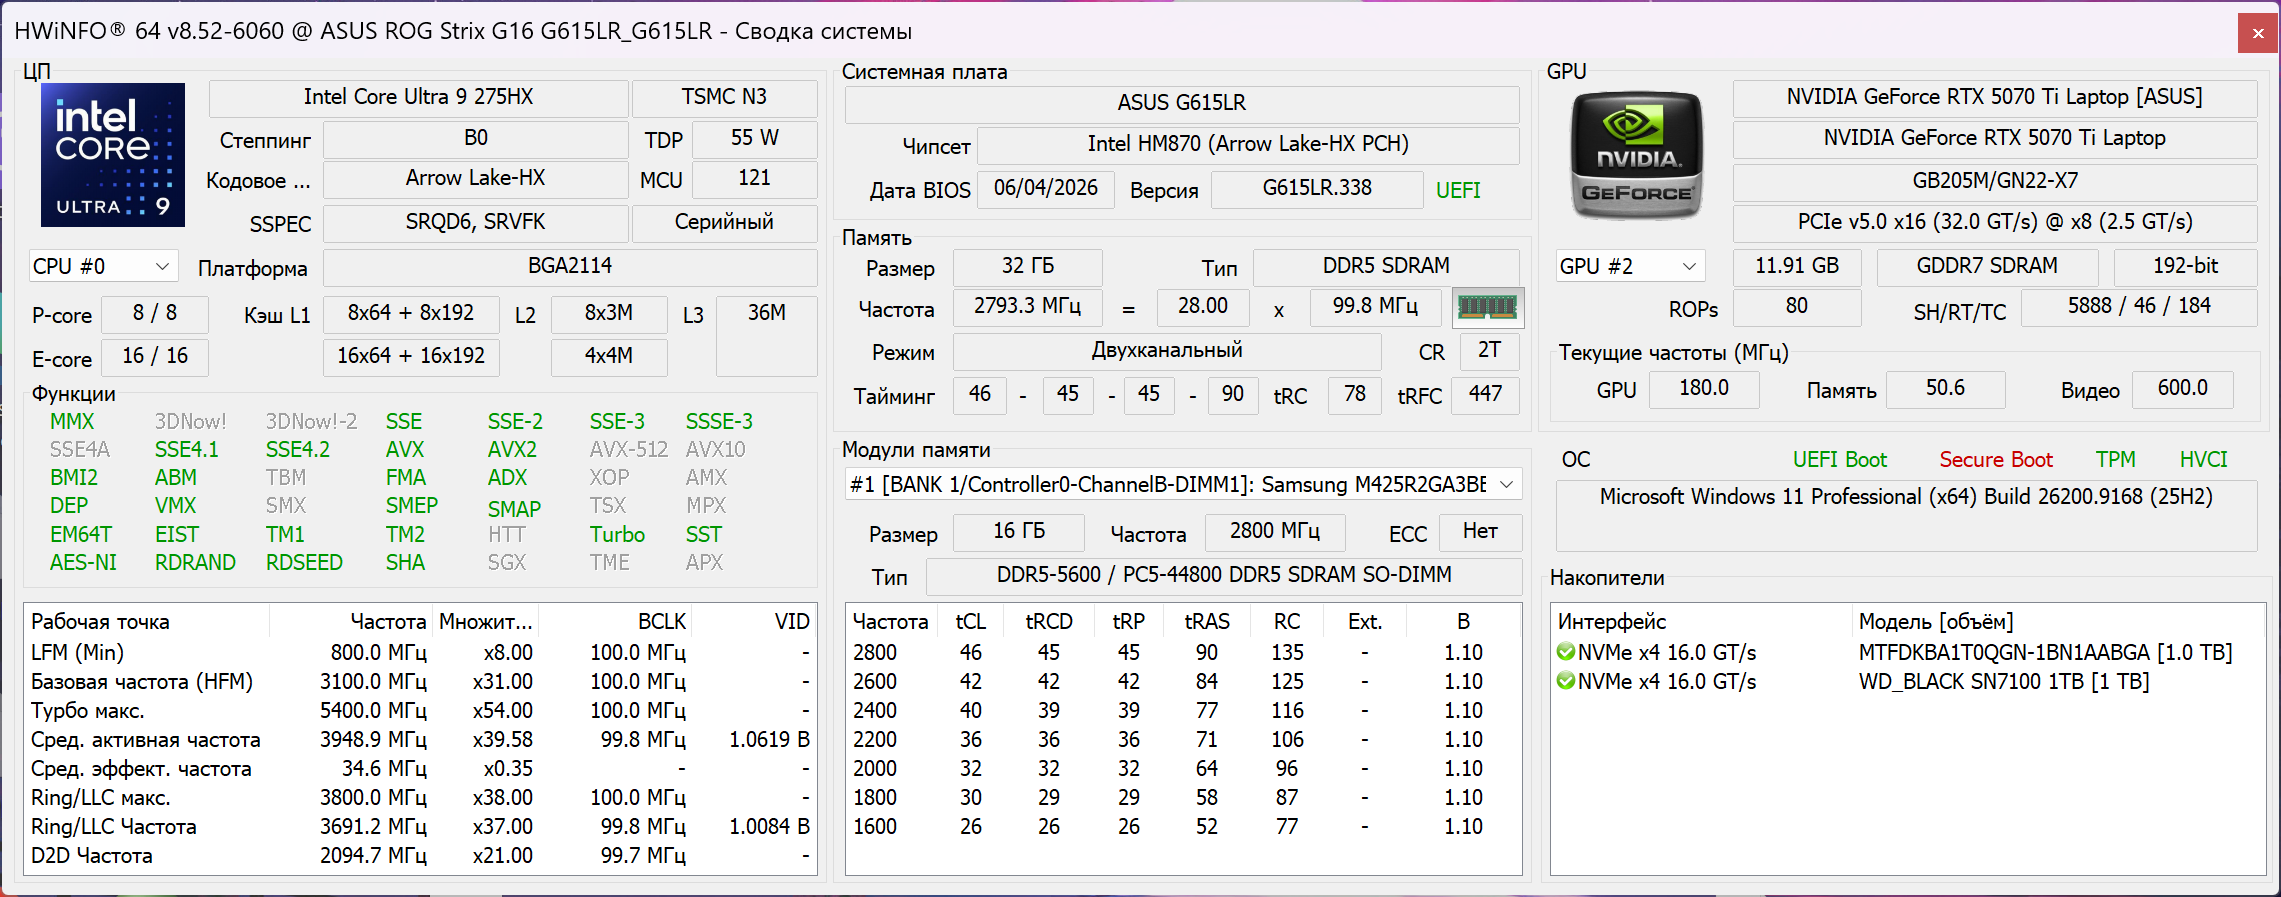The image size is (2281, 897).
Task: Close the HWiNFO summary window
Action: pos(2258,33)
